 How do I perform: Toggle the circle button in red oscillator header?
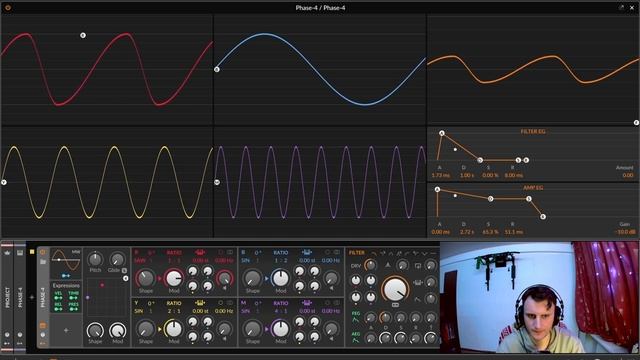pos(221,252)
